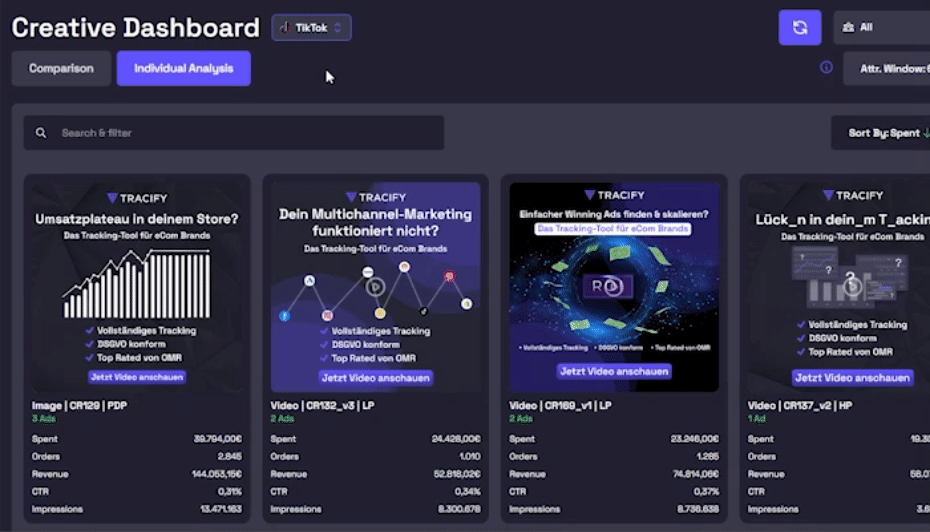Click the Revenue value 144.053,15€
Screen dimensions: 930x532
tap(216, 474)
